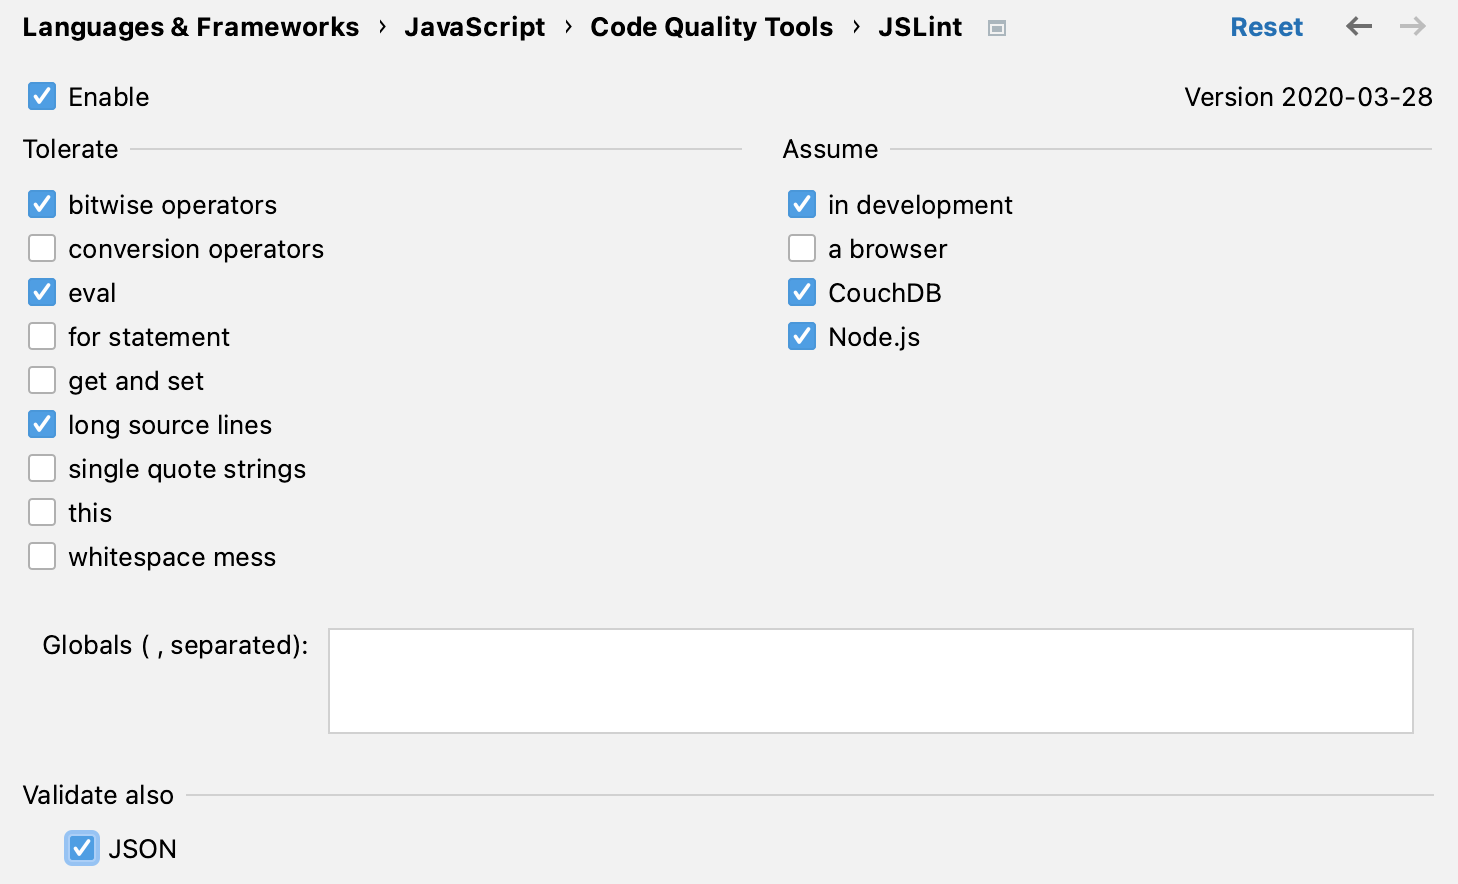Image resolution: width=1458 pixels, height=884 pixels.
Task: Disable the Node.js assumption
Action: coord(802,337)
